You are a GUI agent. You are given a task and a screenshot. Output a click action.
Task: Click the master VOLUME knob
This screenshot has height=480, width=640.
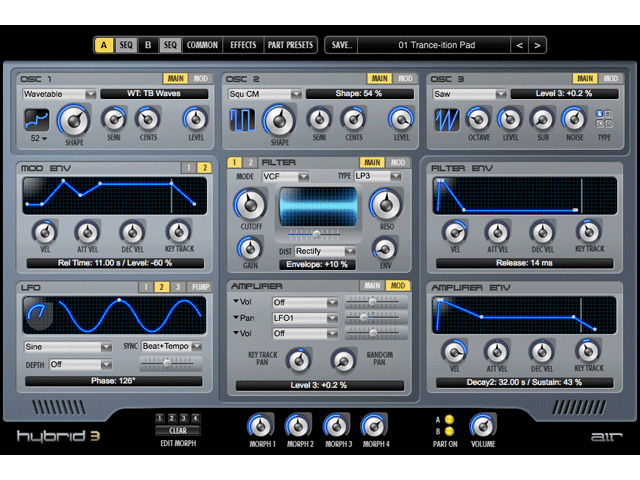click(x=483, y=426)
